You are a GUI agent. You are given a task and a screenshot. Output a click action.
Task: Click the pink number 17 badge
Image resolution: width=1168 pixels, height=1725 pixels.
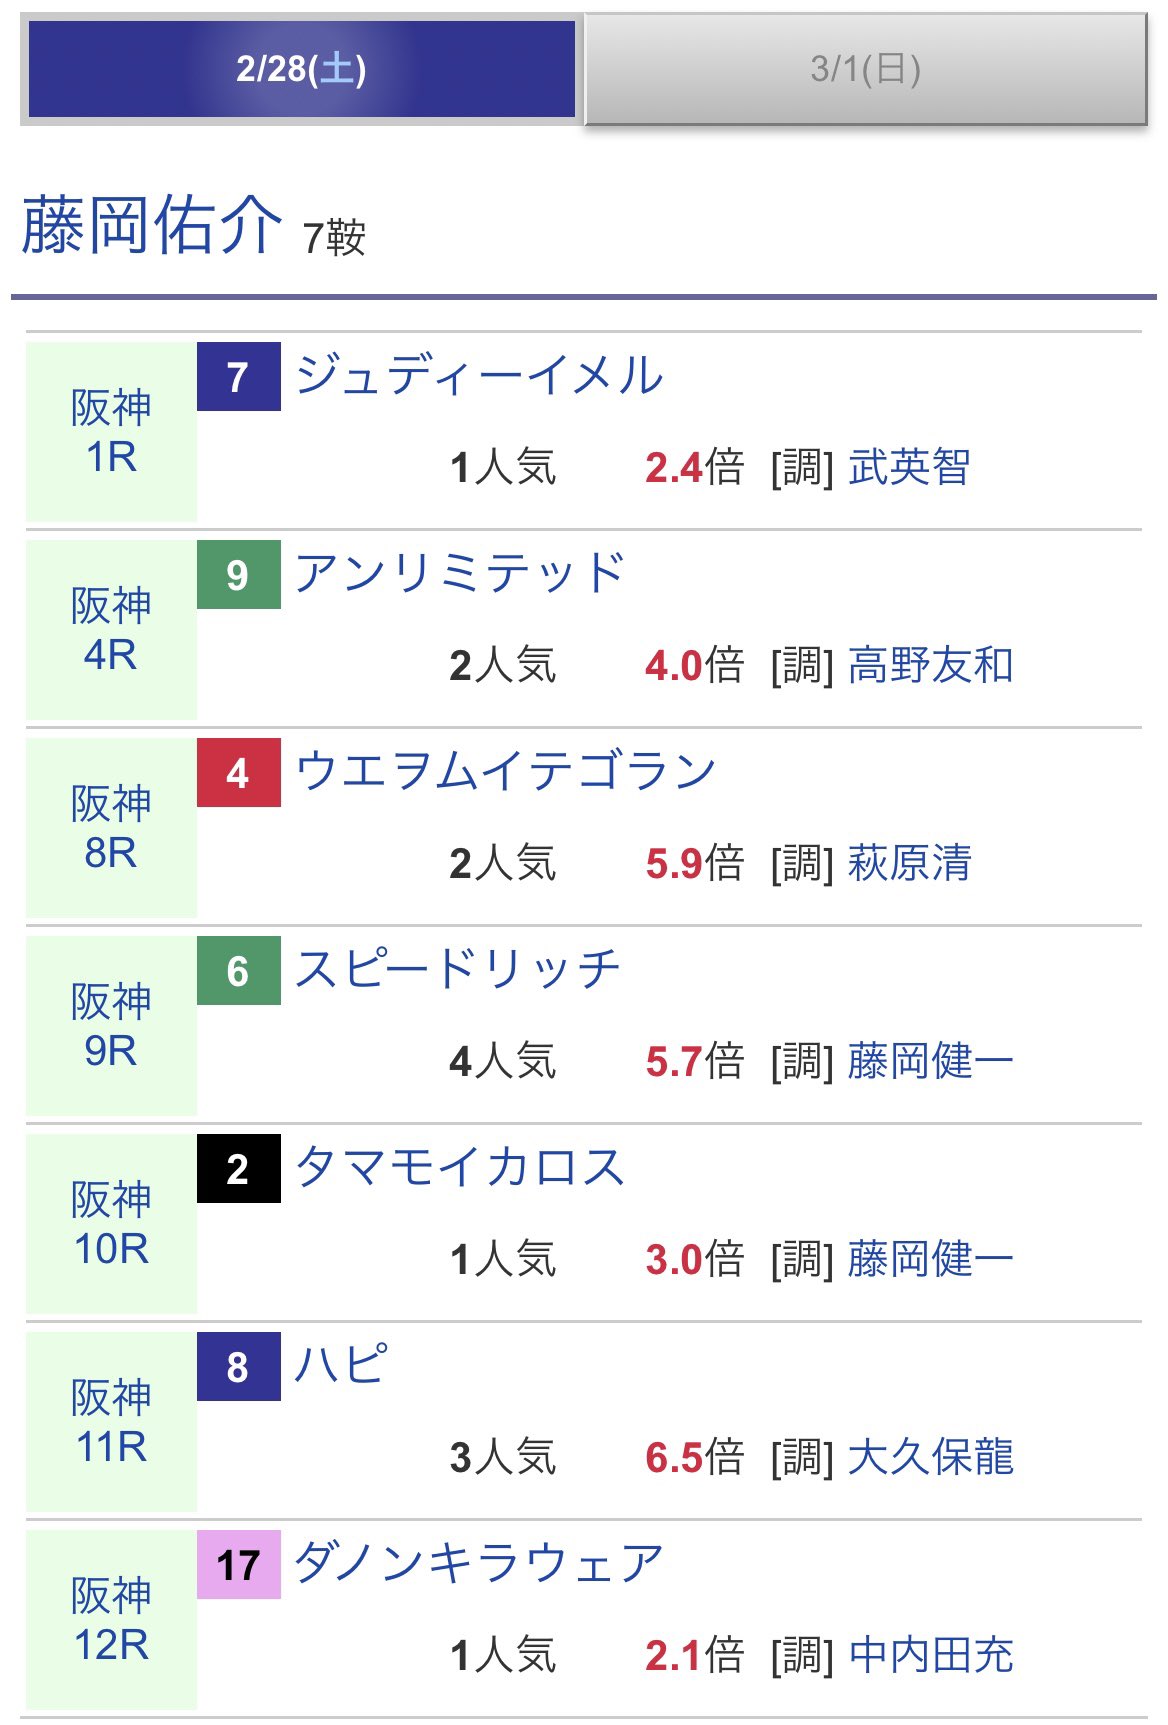pyautogui.click(x=238, y=1565)
